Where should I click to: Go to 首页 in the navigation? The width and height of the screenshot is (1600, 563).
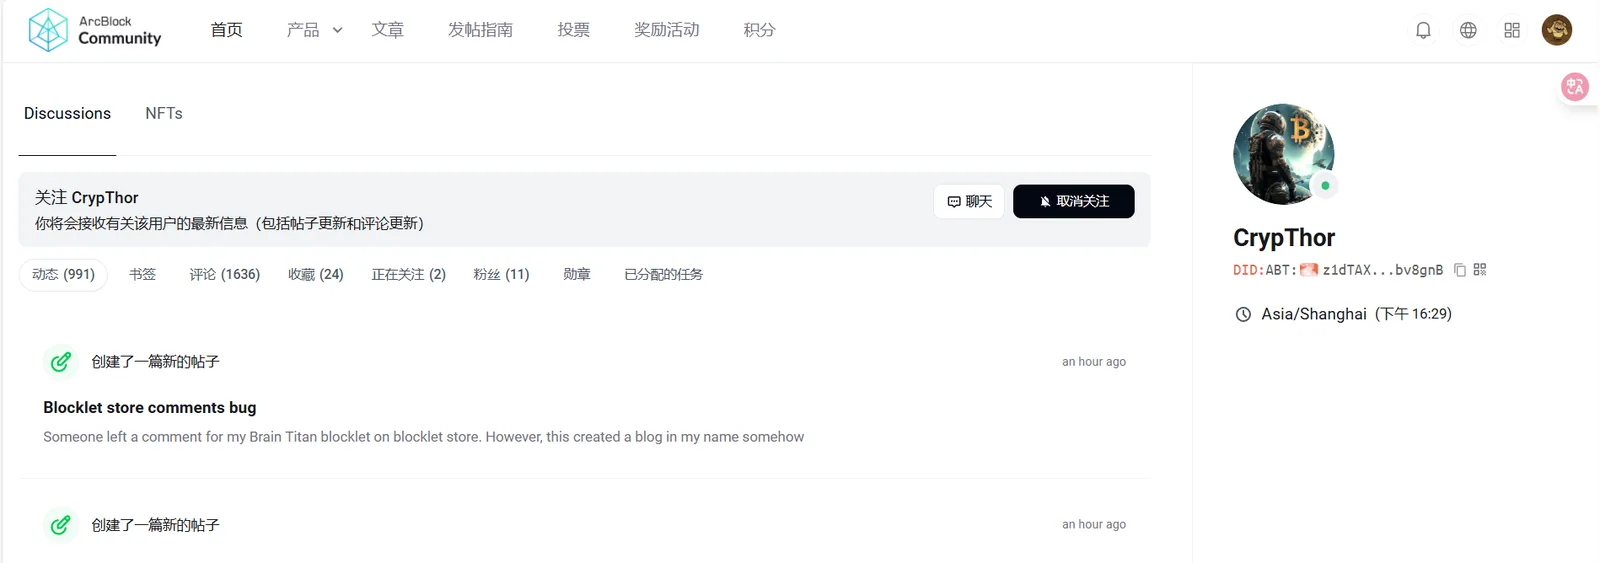(x=227, y=30)
